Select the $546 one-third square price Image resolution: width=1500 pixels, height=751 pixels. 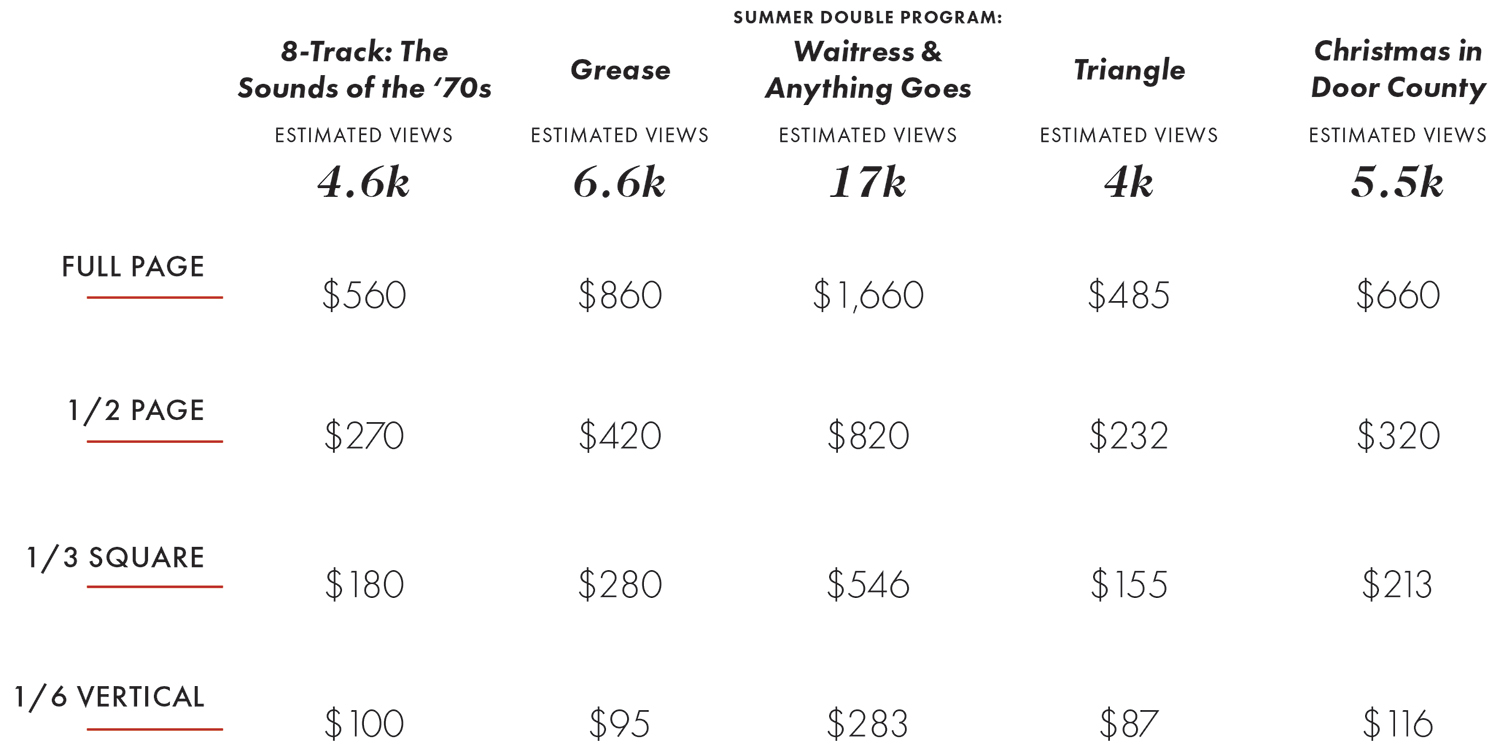(868, 585)
